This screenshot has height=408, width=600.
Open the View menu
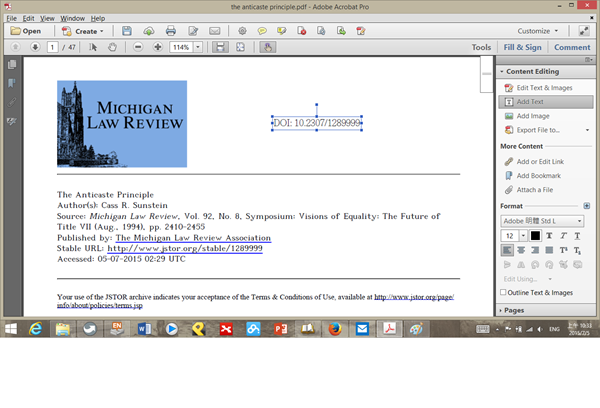[47, 18]
